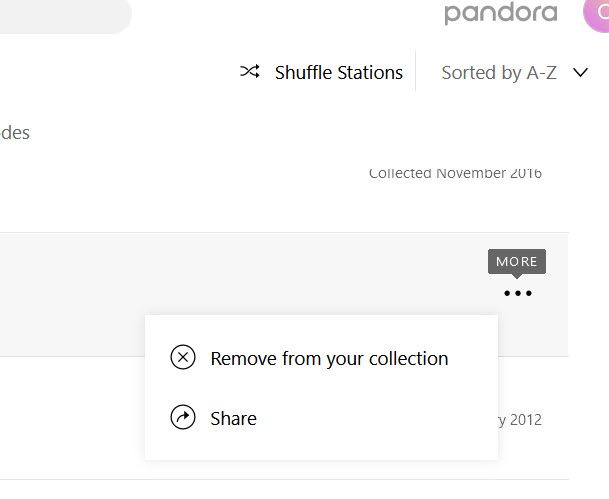The image size is (609, 499).
Task: Click the three-dot more options icon
Action: coord(518,293)
